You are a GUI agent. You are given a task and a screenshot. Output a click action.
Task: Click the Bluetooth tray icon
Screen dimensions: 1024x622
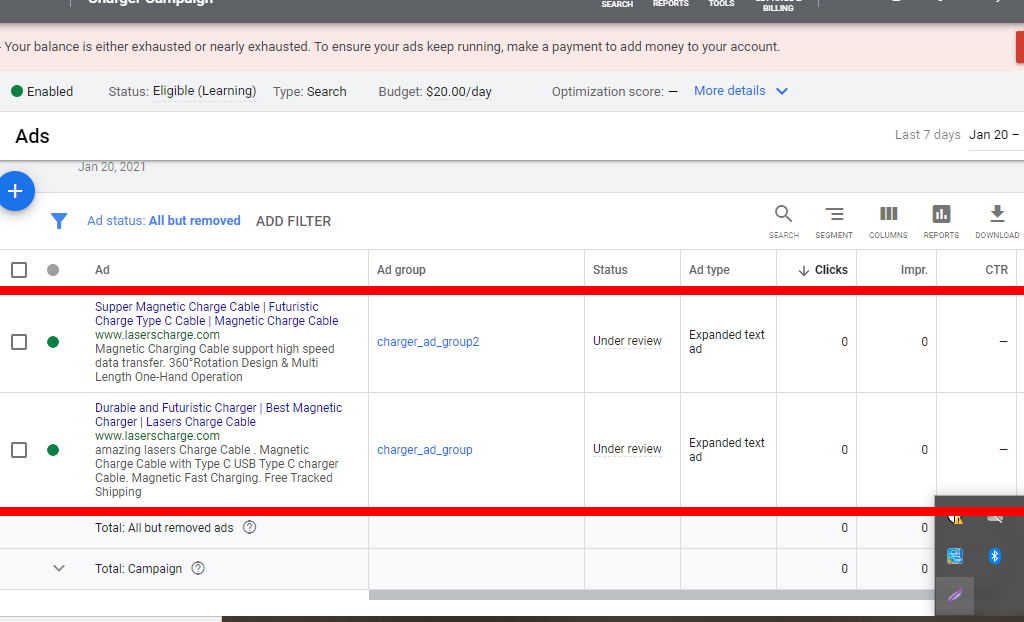(994, 556)
